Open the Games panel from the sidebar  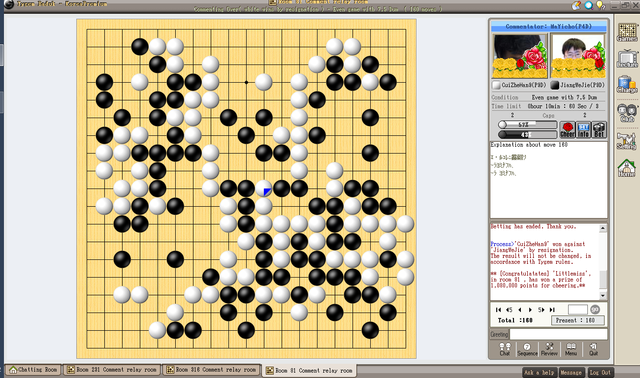click(x=627, y=32)
